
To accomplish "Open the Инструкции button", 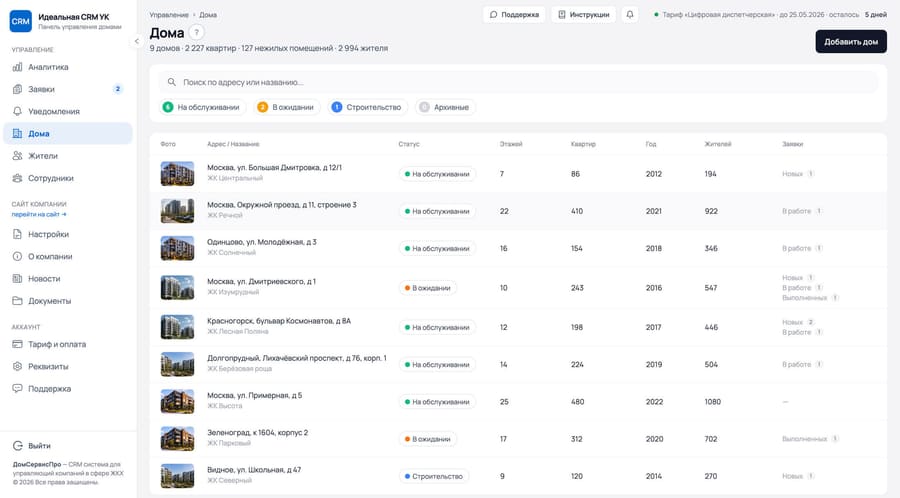I will 584,14.
